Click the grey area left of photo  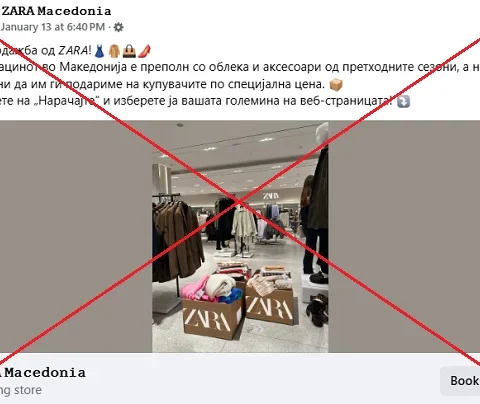pos(76,237)
